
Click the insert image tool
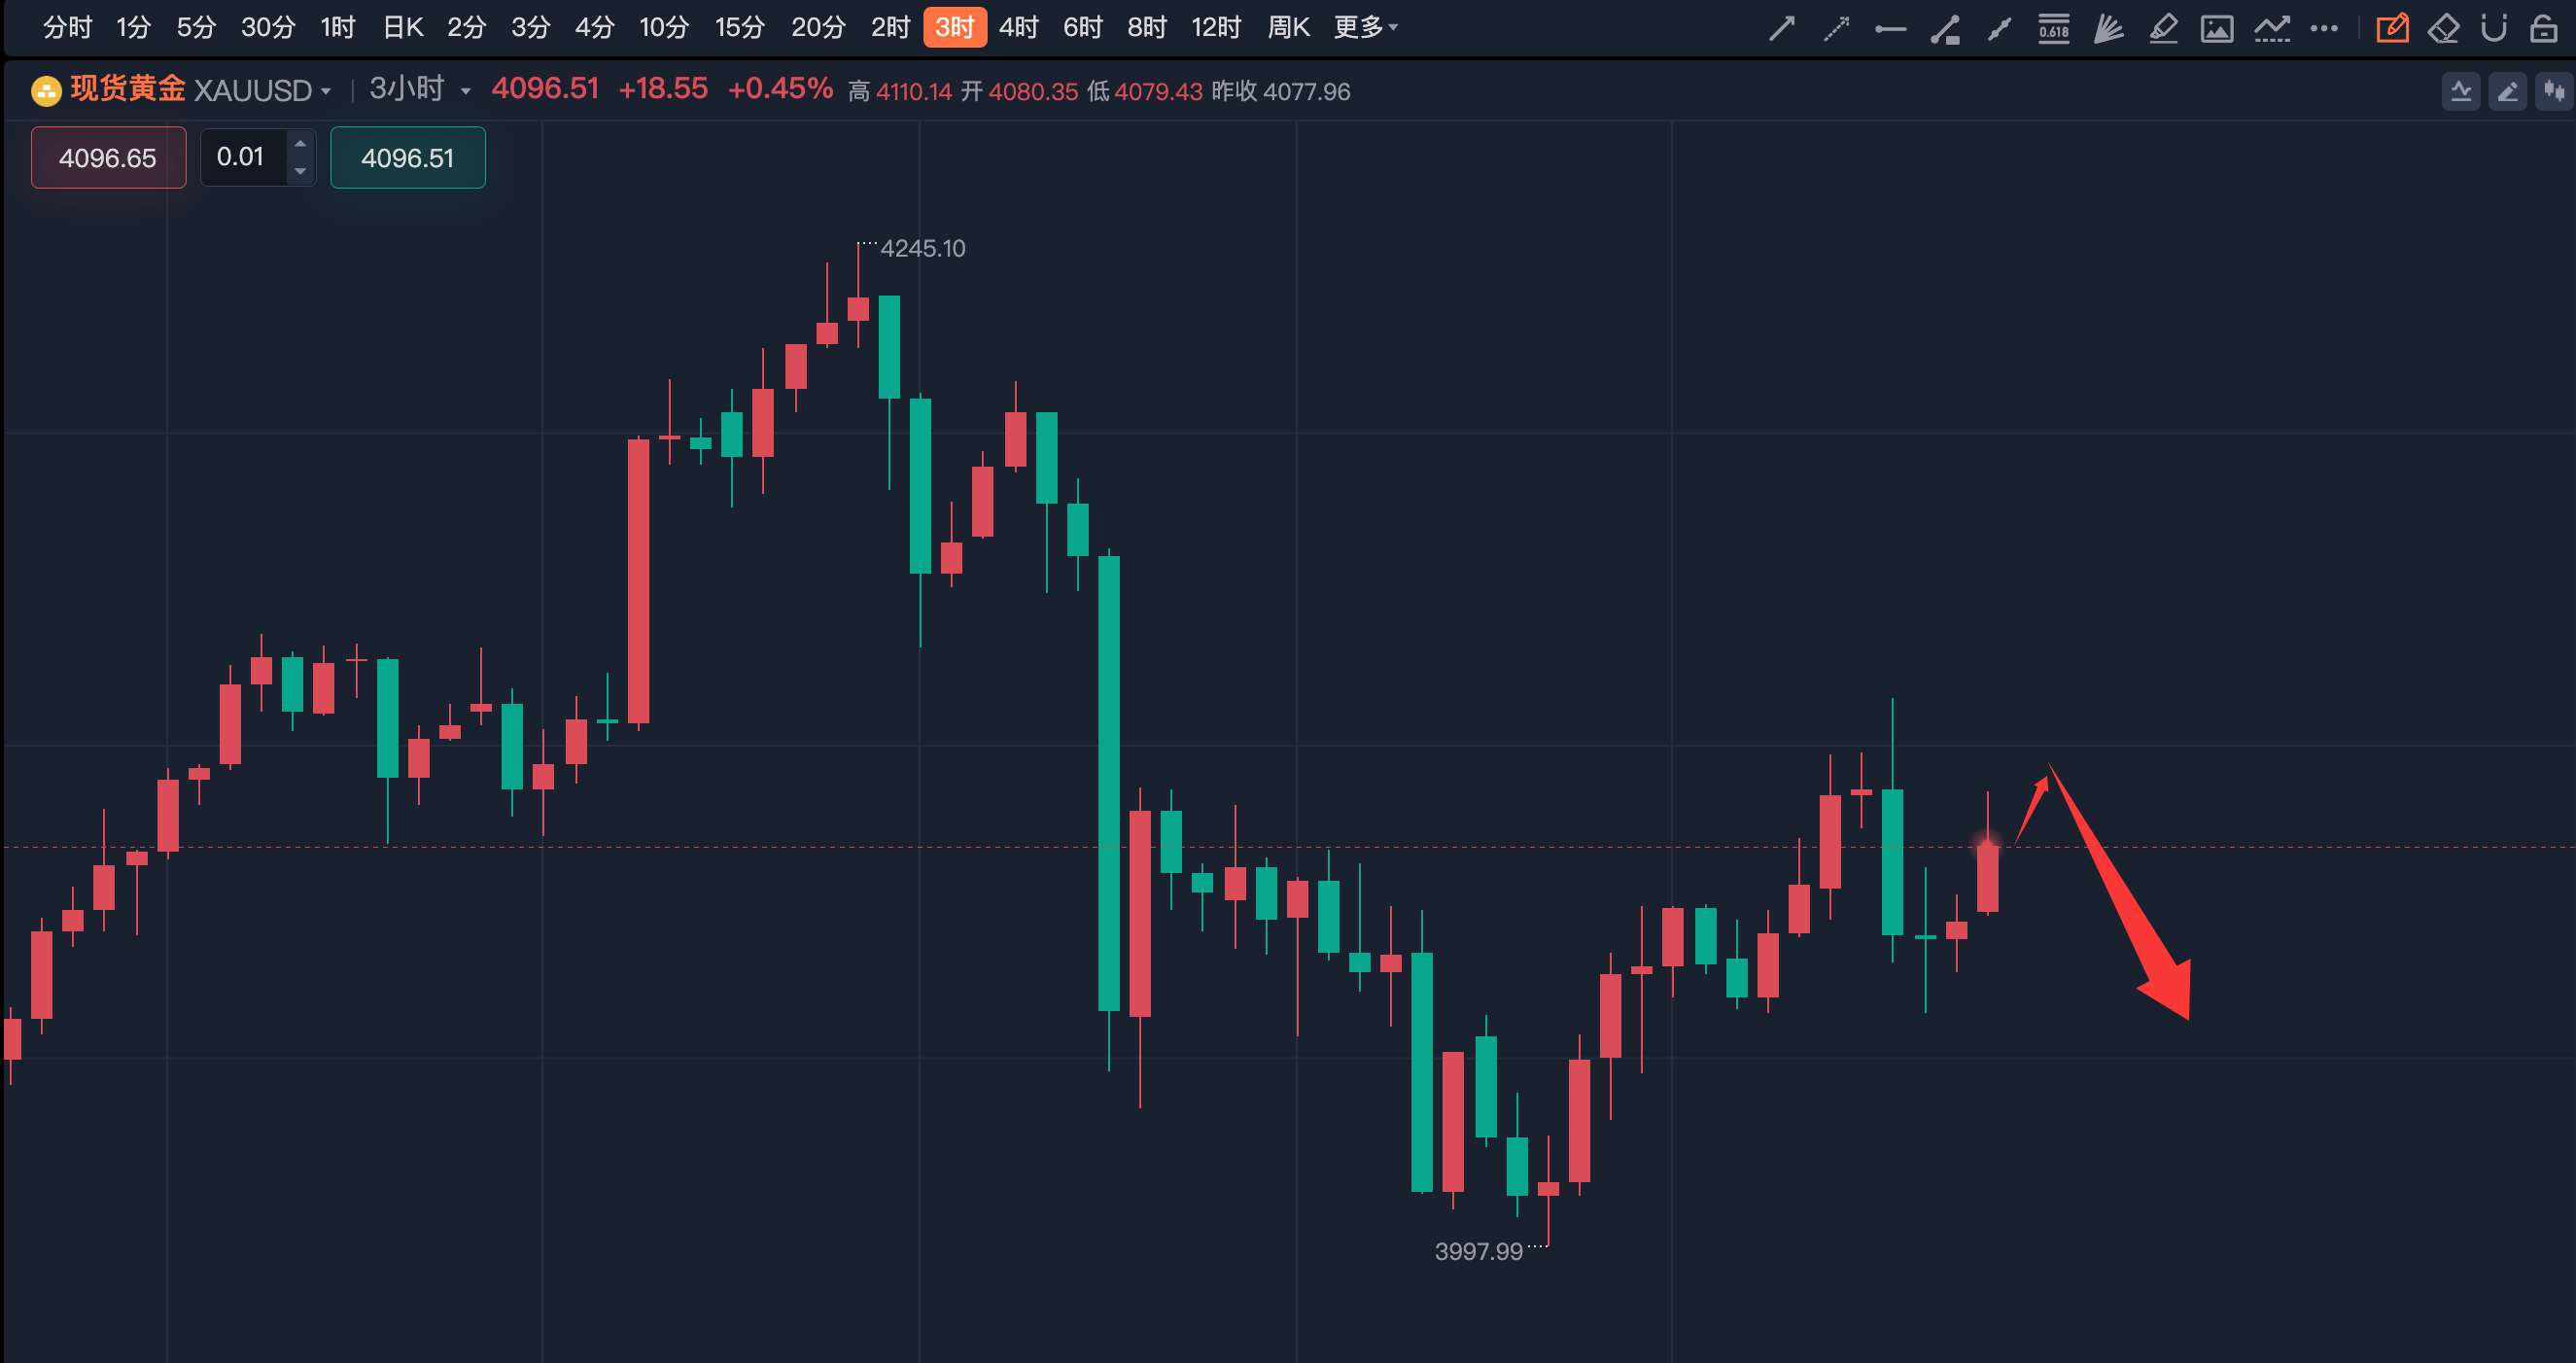[x=2217, y=28]
